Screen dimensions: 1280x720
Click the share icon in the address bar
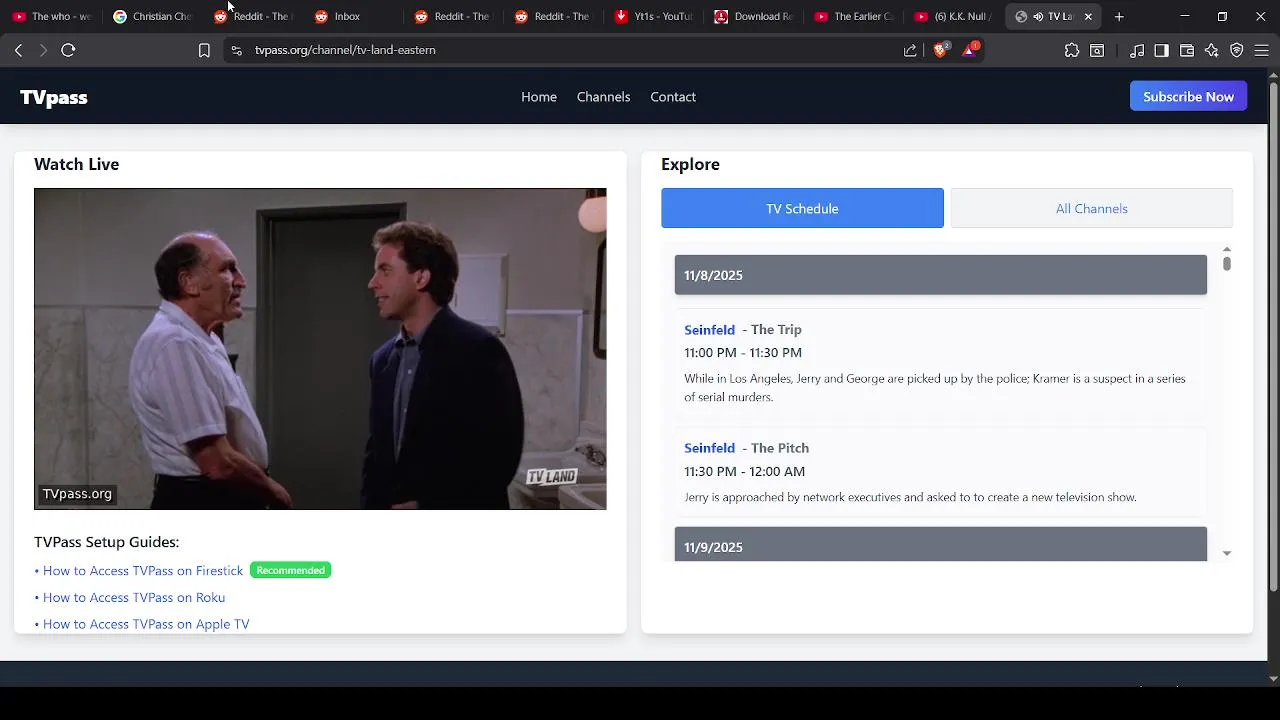[x=910, y=50]
